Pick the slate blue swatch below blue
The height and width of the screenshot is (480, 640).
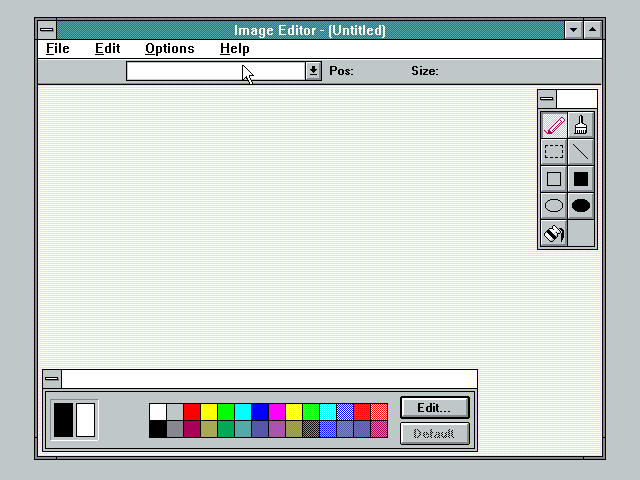point(260,429)
